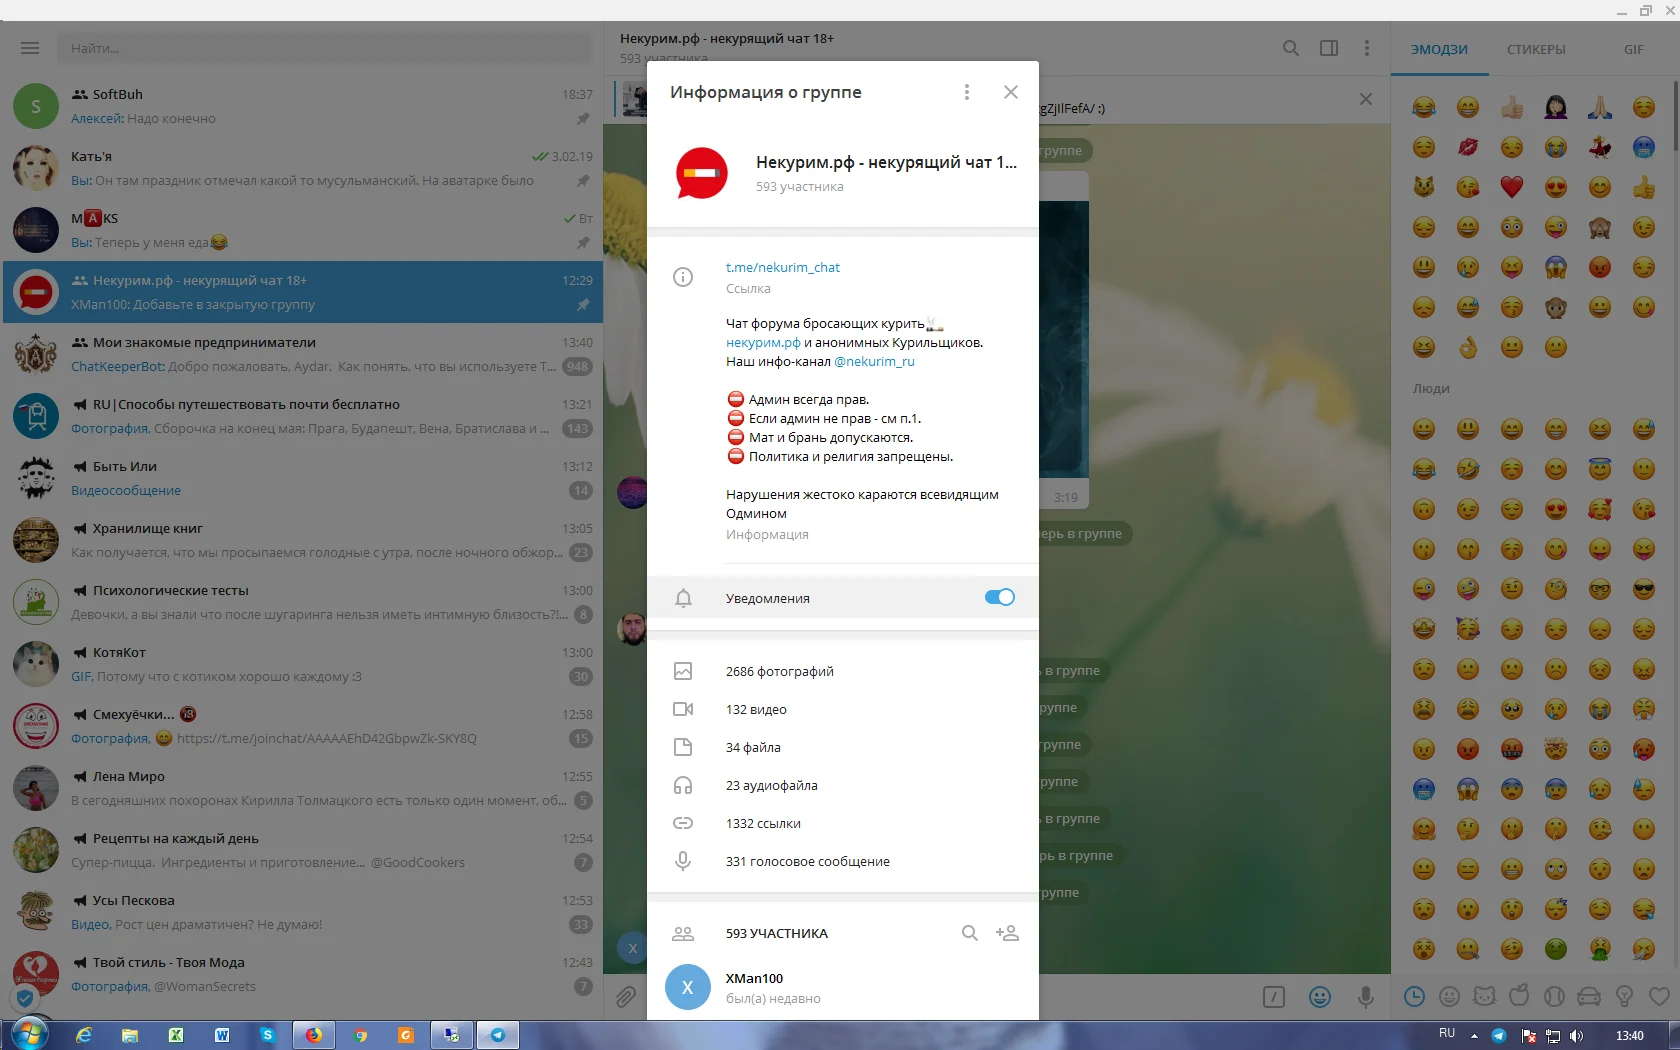Show recently used emoji clock category
This screenshot has height=1050, width=1680.
coord(1414,996)
